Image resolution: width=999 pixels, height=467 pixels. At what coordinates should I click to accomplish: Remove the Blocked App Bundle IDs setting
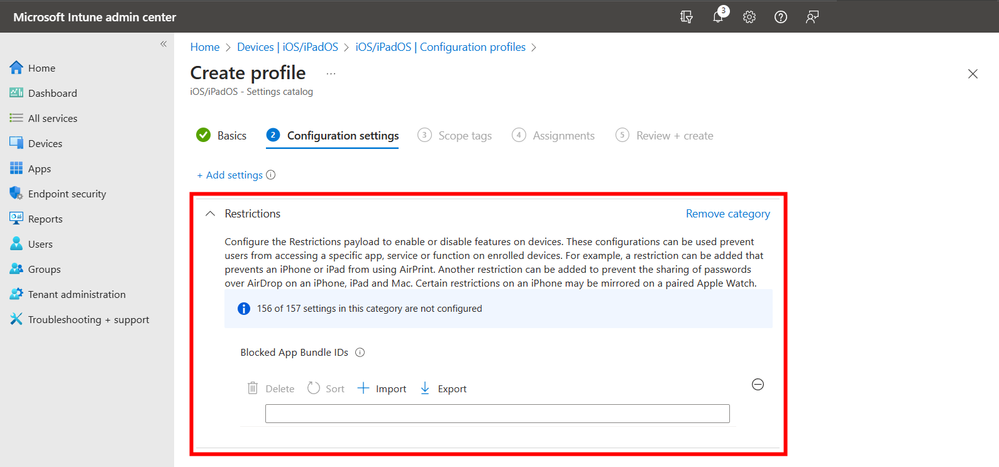coord(758,385)
